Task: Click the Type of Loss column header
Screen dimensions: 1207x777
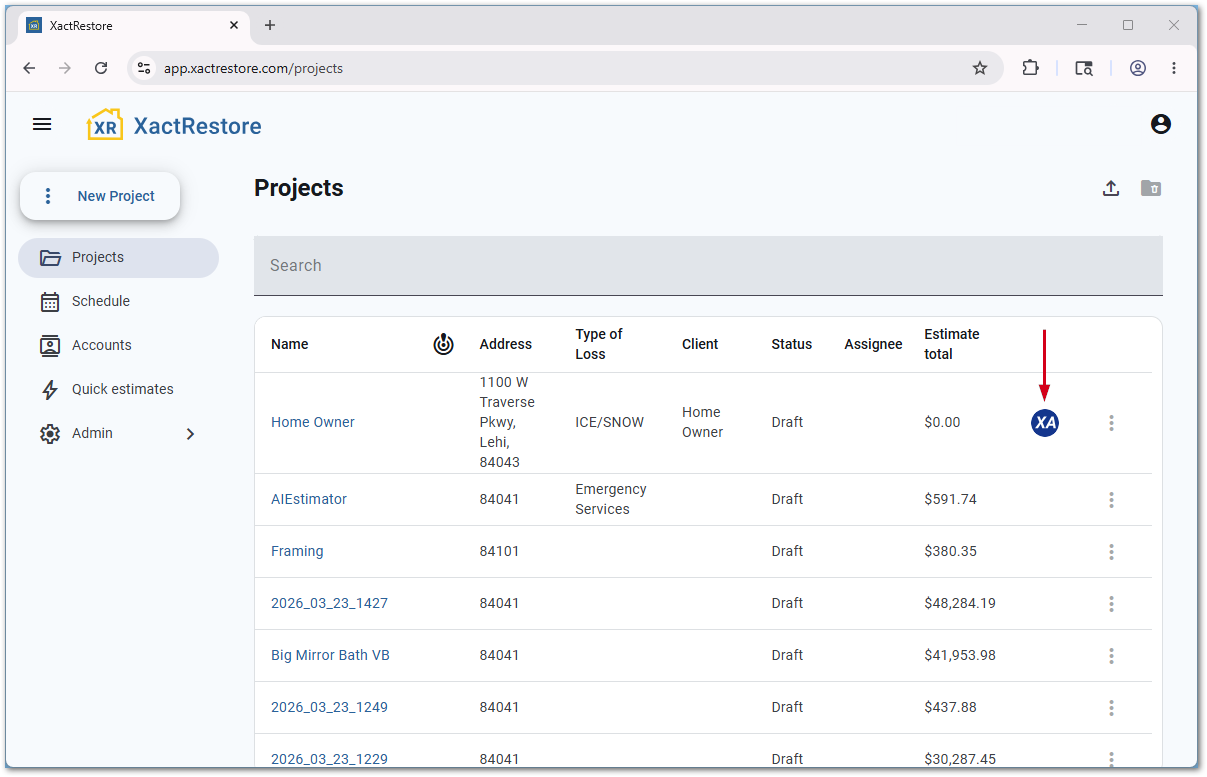Action: tap(599, 344)
